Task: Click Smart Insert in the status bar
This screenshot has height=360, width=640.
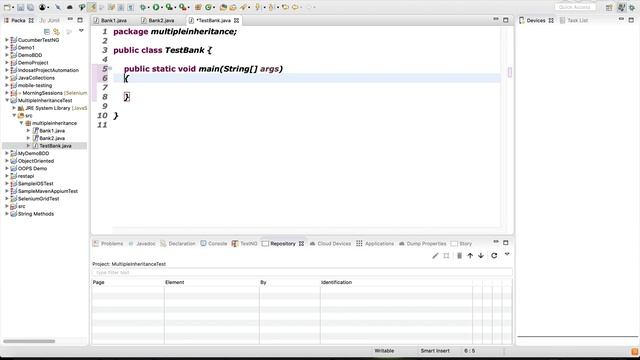Action: point(435,351)
